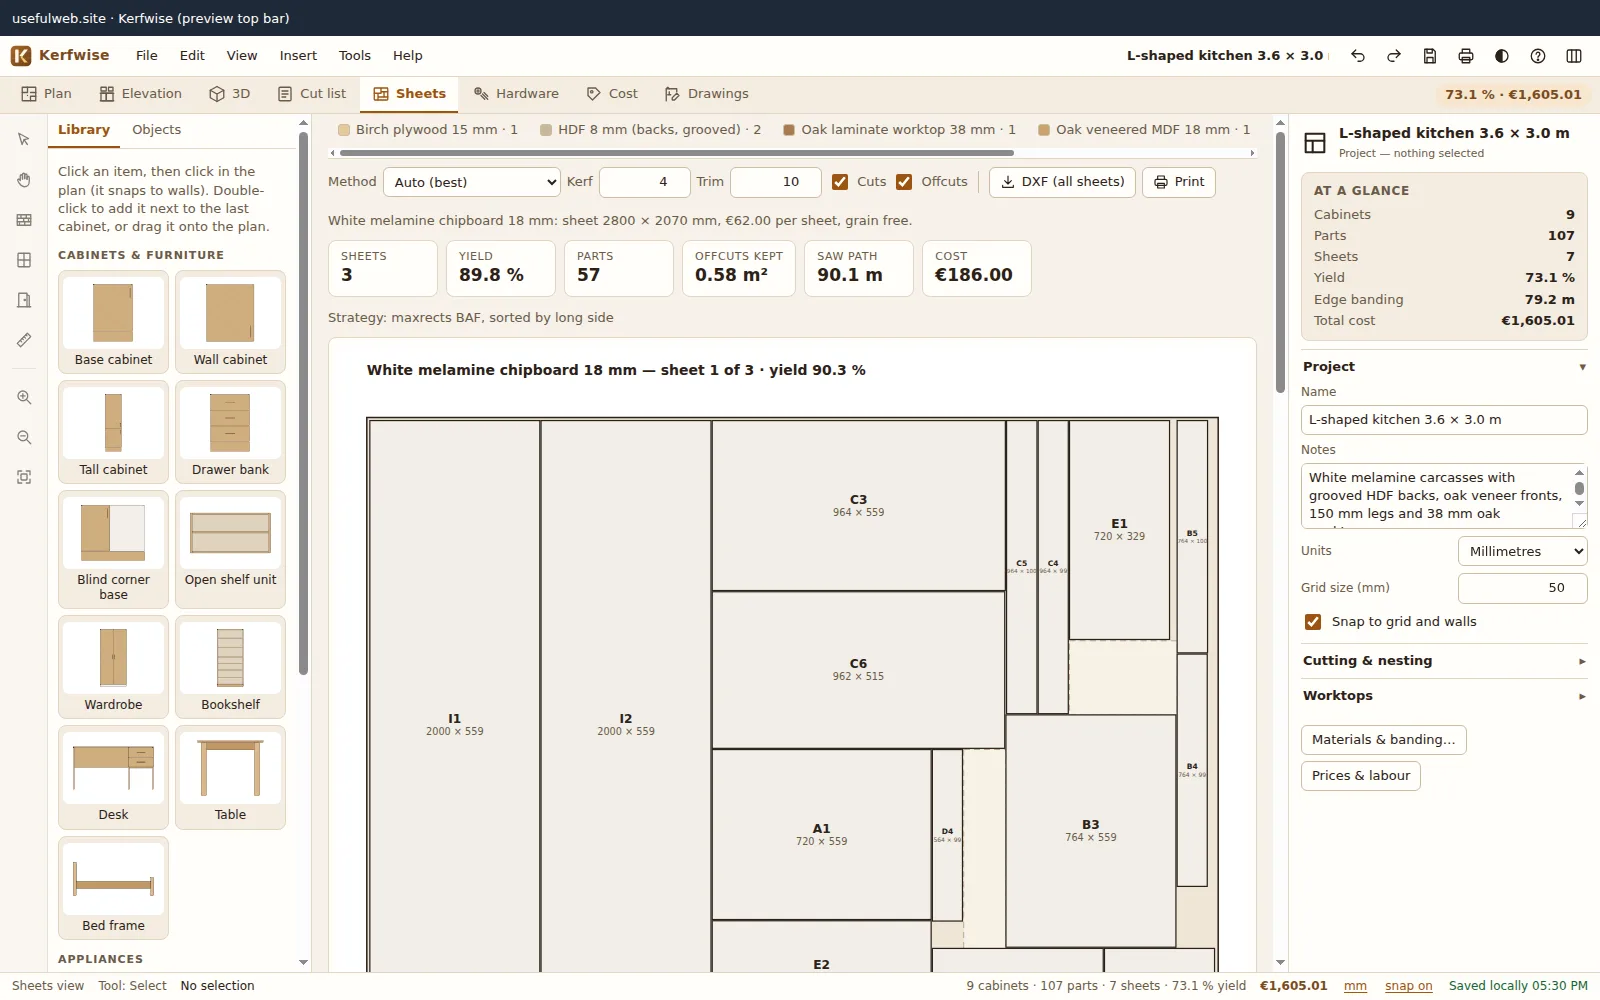Image resolution: width=1600 pixels, height=1000 pixels.
Task: Open the Help question-mark icon
Action: click(1538, 56)
